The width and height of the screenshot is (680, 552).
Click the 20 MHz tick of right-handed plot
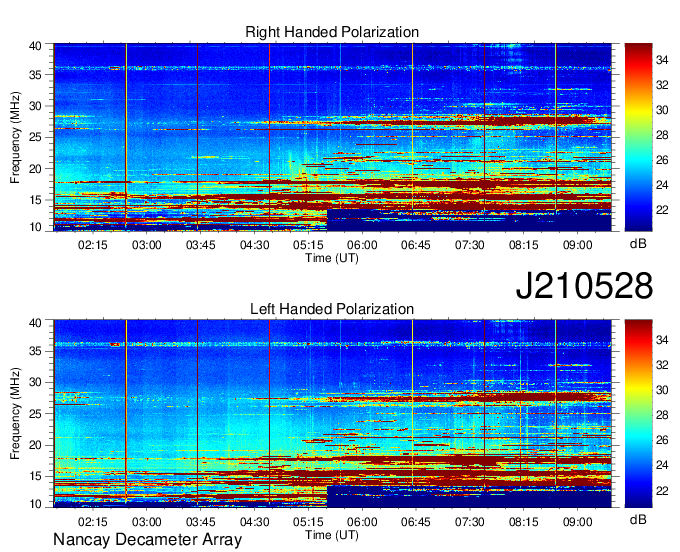tap(35, 169)
